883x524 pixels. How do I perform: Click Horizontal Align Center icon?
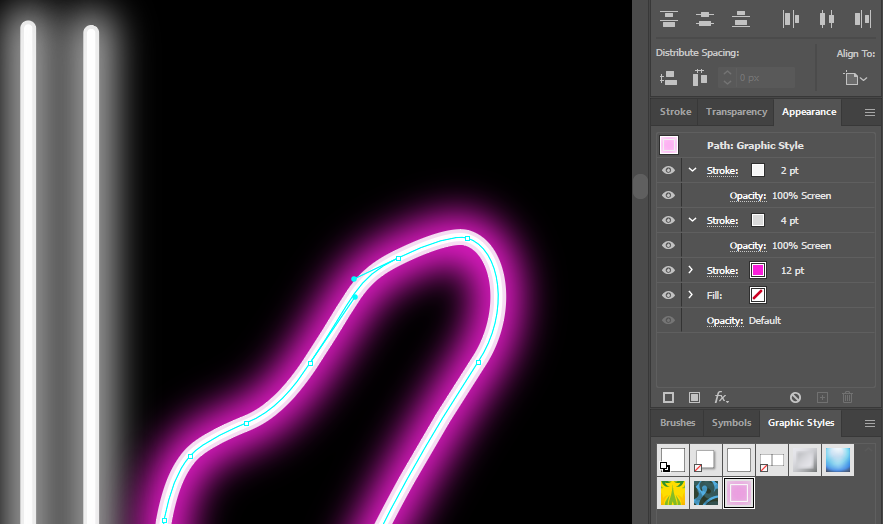coord(827,19)
